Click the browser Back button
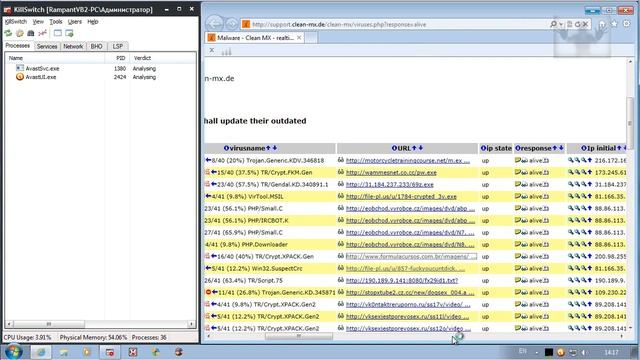The width and height of the screenshot is (640, 360). tap(214, 24)
